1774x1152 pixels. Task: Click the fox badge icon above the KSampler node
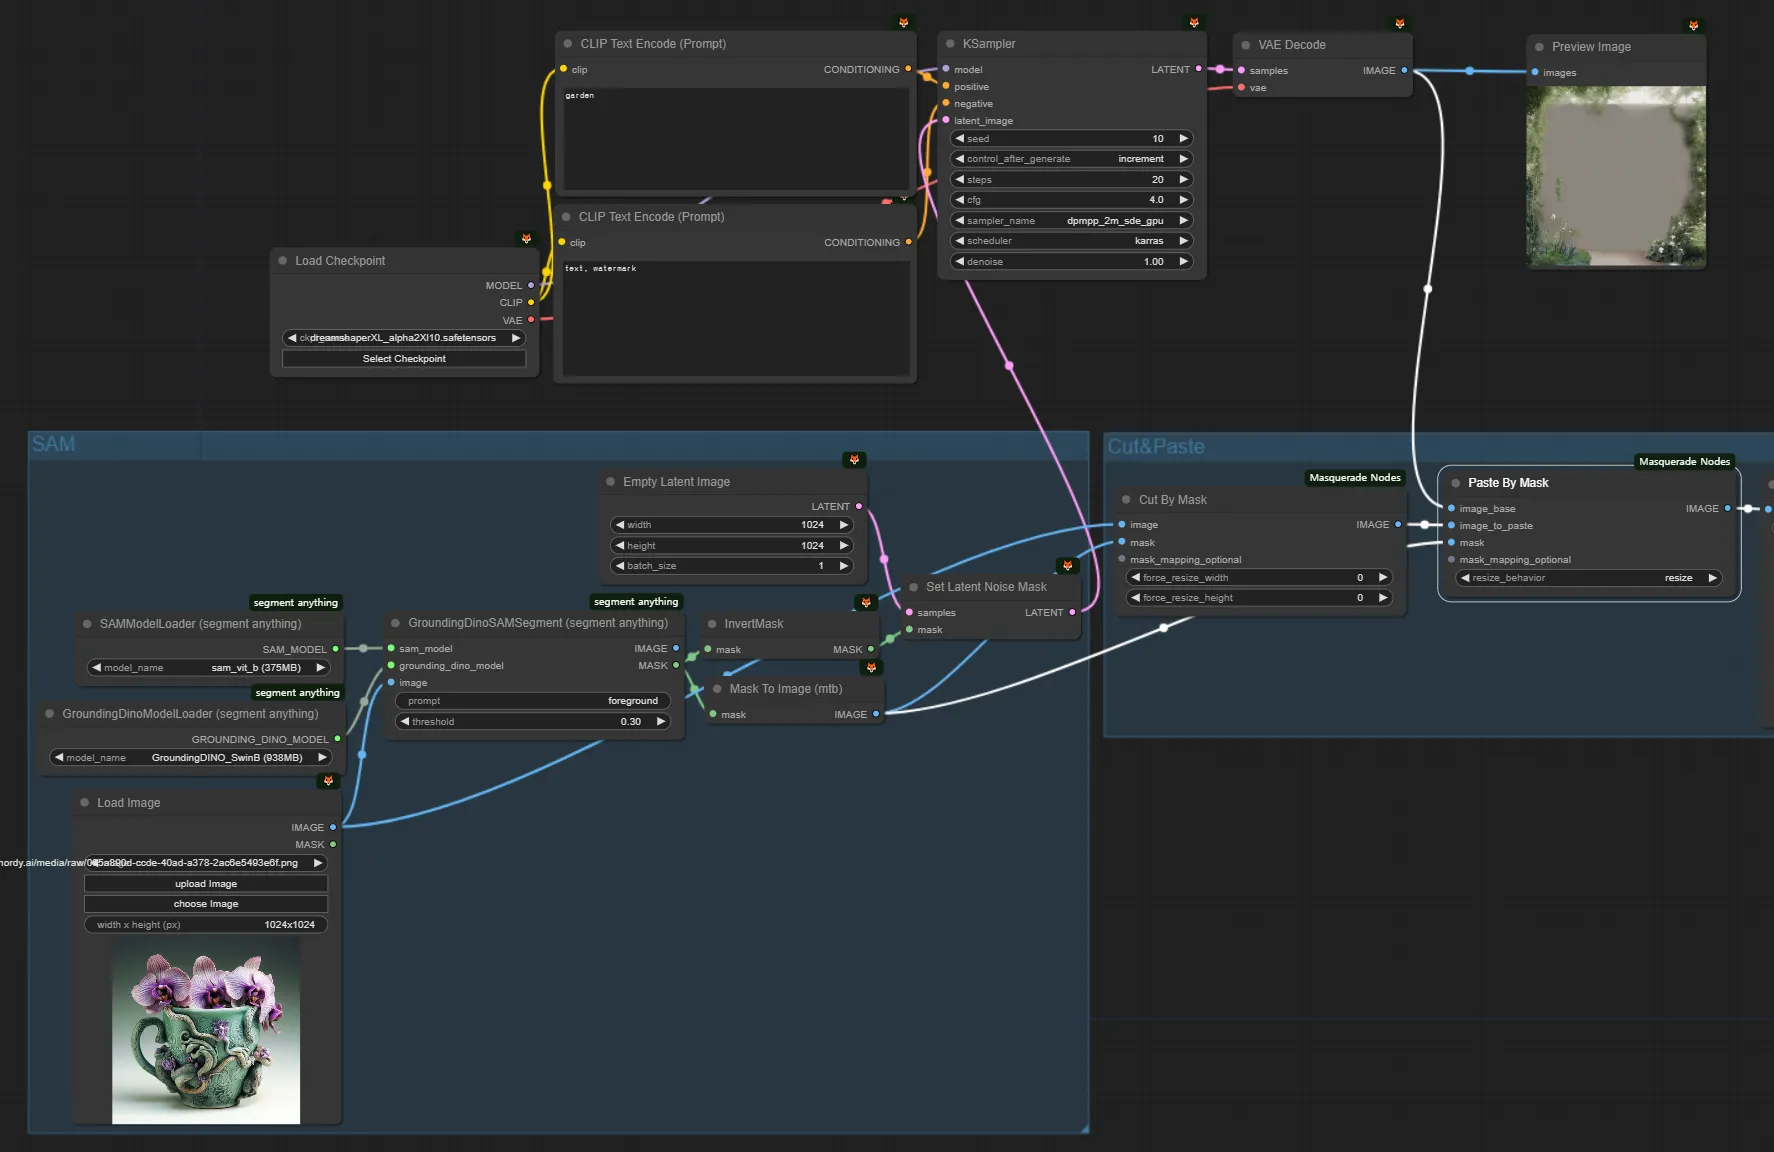coord(1194,22)
